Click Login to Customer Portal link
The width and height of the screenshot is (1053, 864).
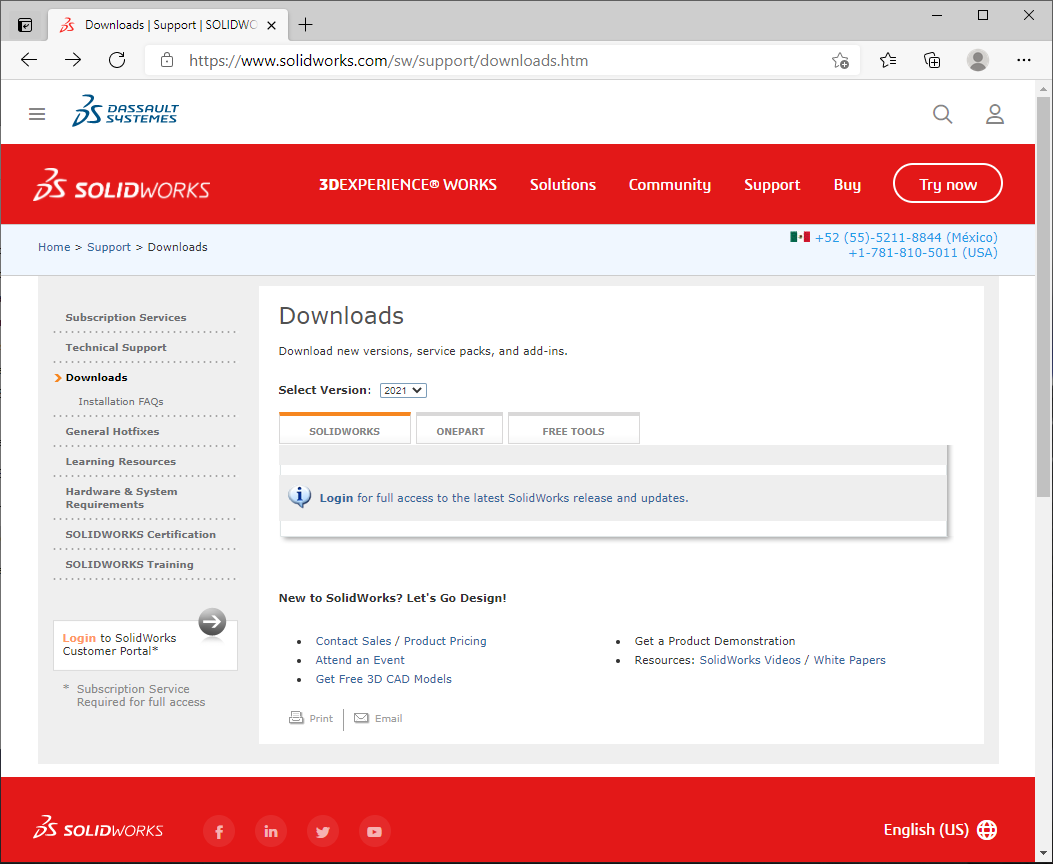79,638
